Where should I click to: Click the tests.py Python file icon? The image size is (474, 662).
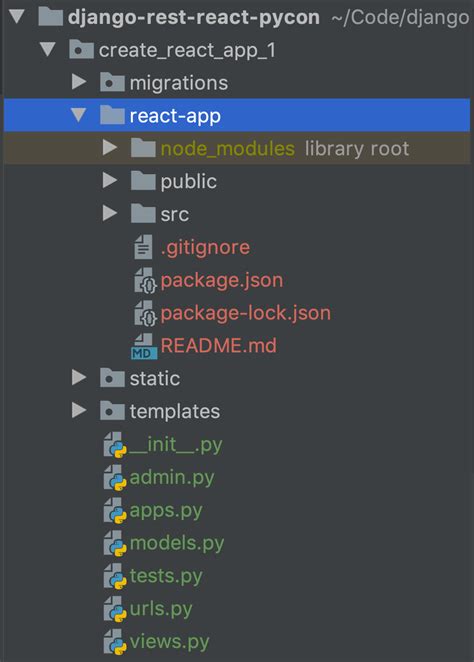tap(115, 577)
